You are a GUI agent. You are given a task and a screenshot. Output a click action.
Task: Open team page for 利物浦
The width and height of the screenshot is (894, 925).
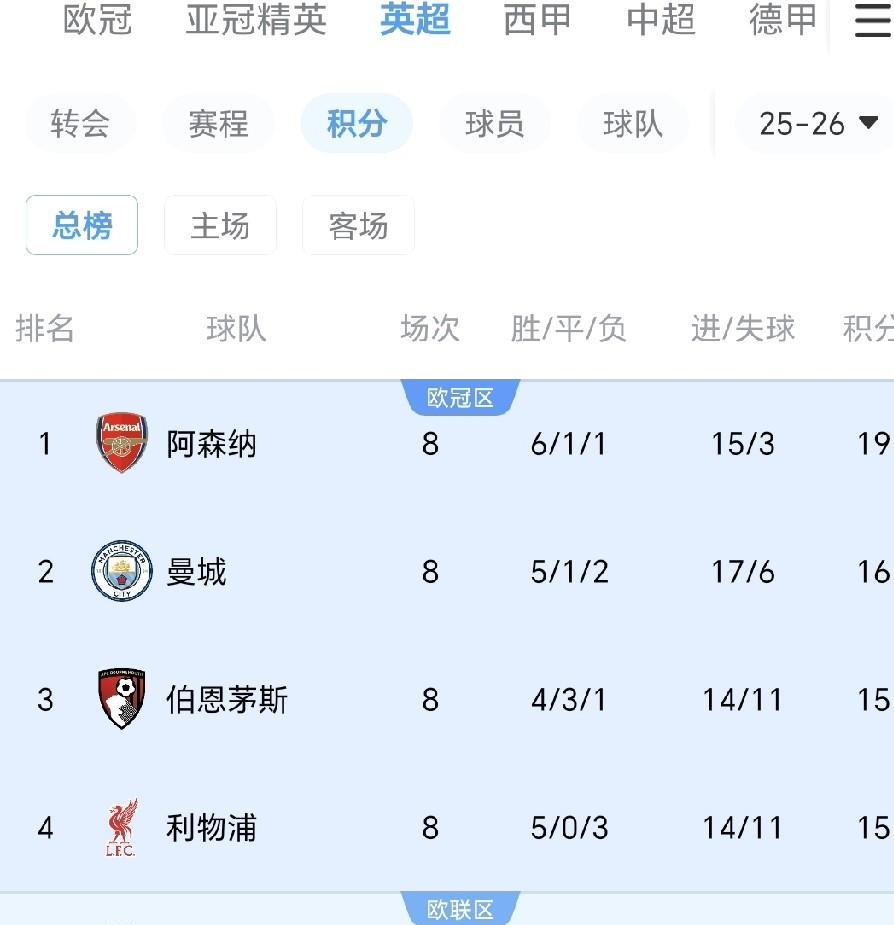pyautogui.click(x=211, y=828)
